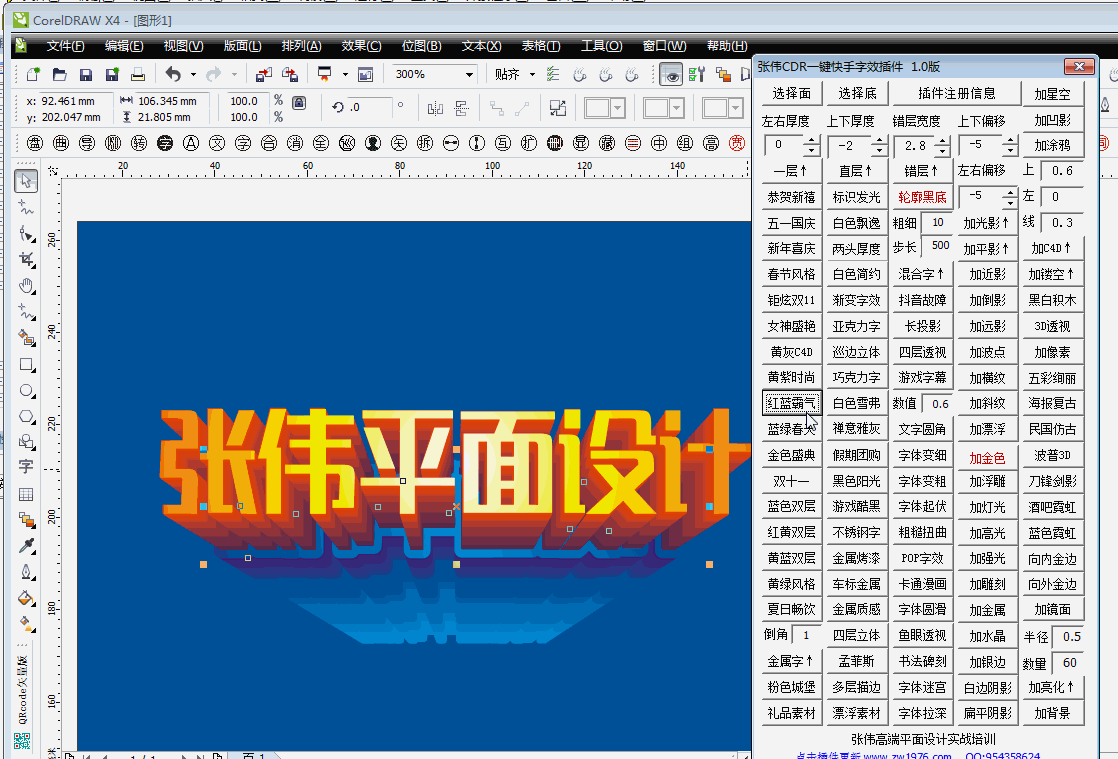
Task: Click the circled A macro icon
Action: click(x=191, y=143)
